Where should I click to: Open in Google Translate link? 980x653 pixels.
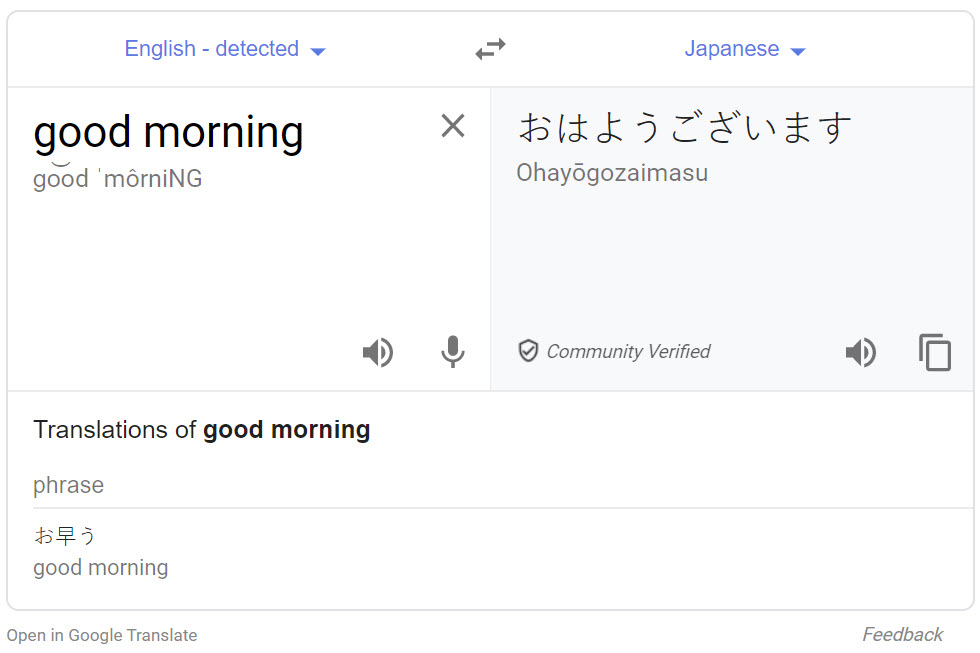(x=102, y=635)
